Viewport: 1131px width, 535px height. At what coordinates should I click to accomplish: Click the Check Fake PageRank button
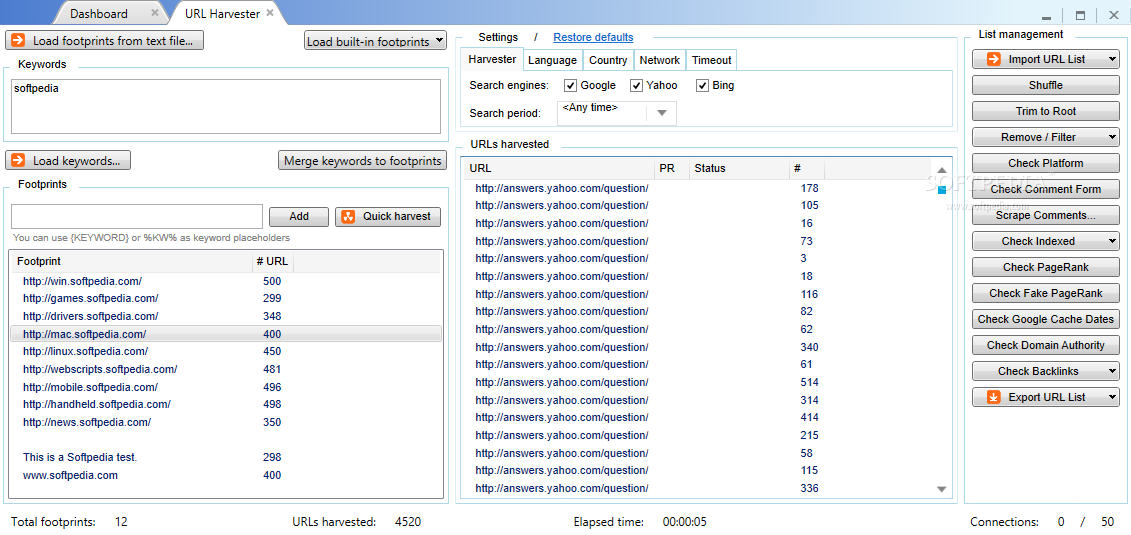click(x=1045, y=293)
